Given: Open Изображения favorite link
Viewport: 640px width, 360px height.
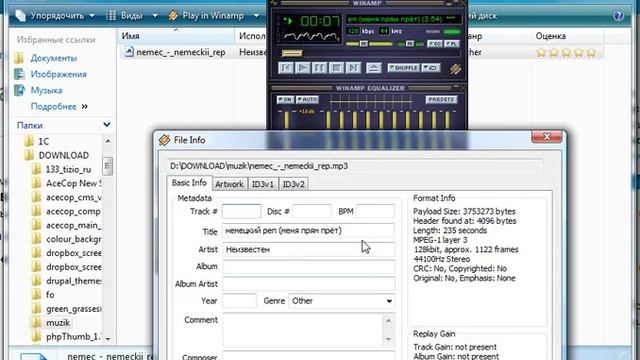Looking at the screenshot, I should tap(58, 74).
